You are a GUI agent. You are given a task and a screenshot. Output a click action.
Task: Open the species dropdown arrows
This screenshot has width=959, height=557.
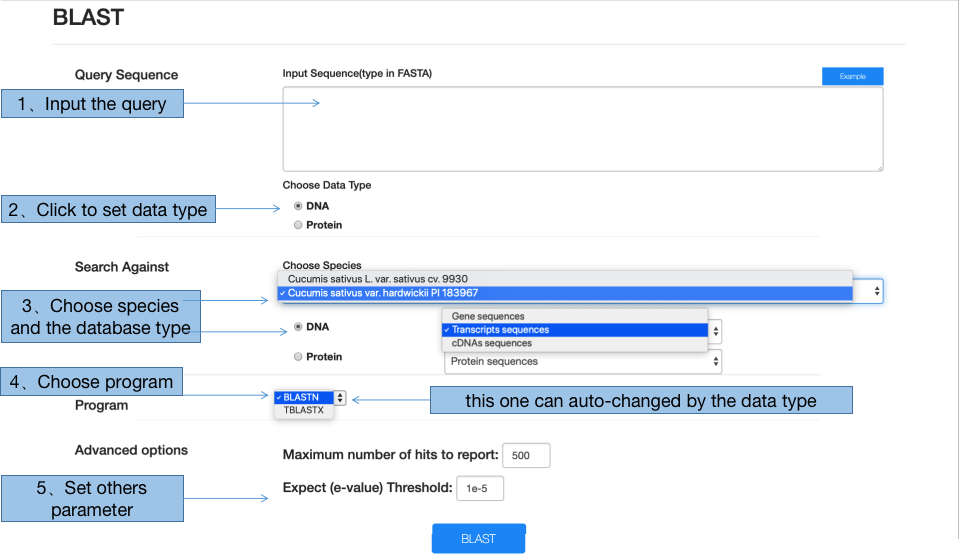876,291
